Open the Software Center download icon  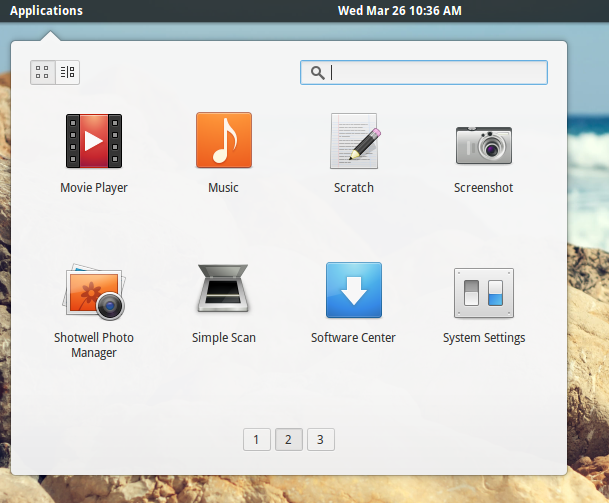click(x=354, y=290)
